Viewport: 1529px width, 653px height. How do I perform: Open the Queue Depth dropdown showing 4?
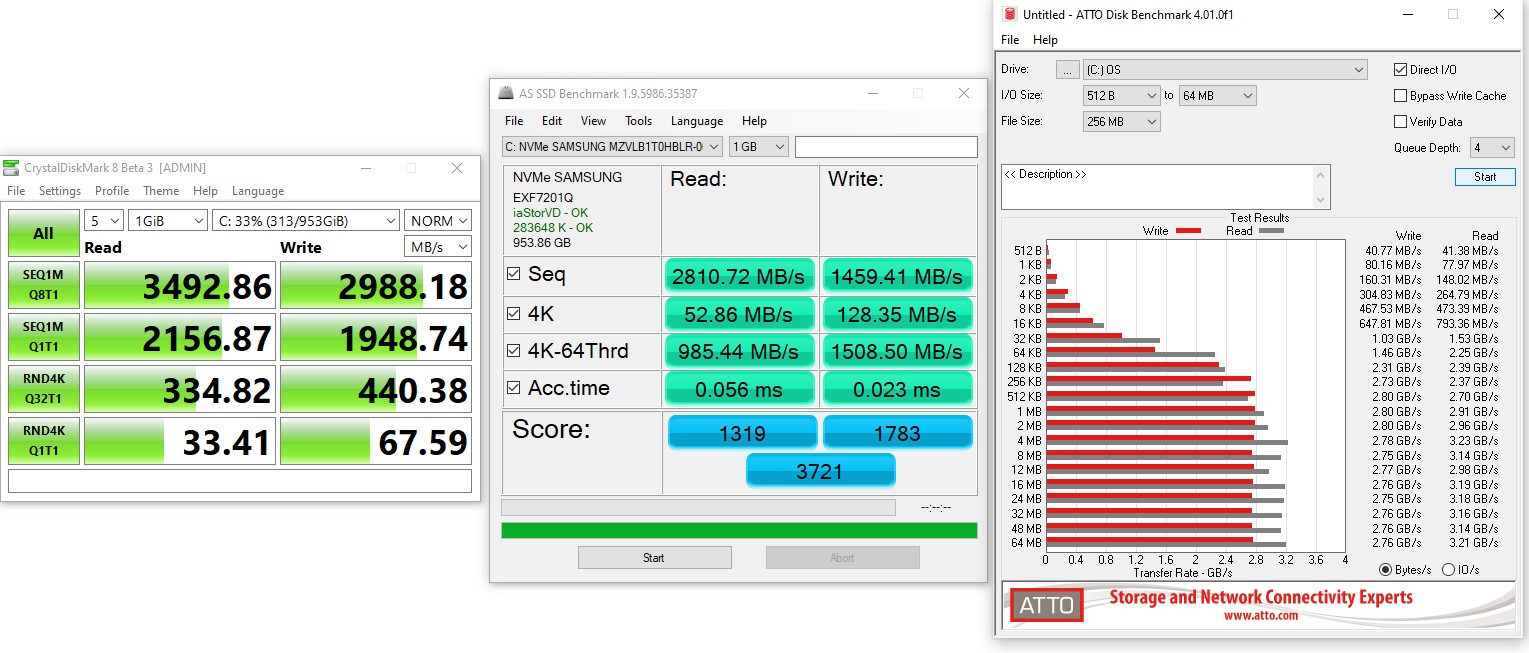[x=1492, y=148]
